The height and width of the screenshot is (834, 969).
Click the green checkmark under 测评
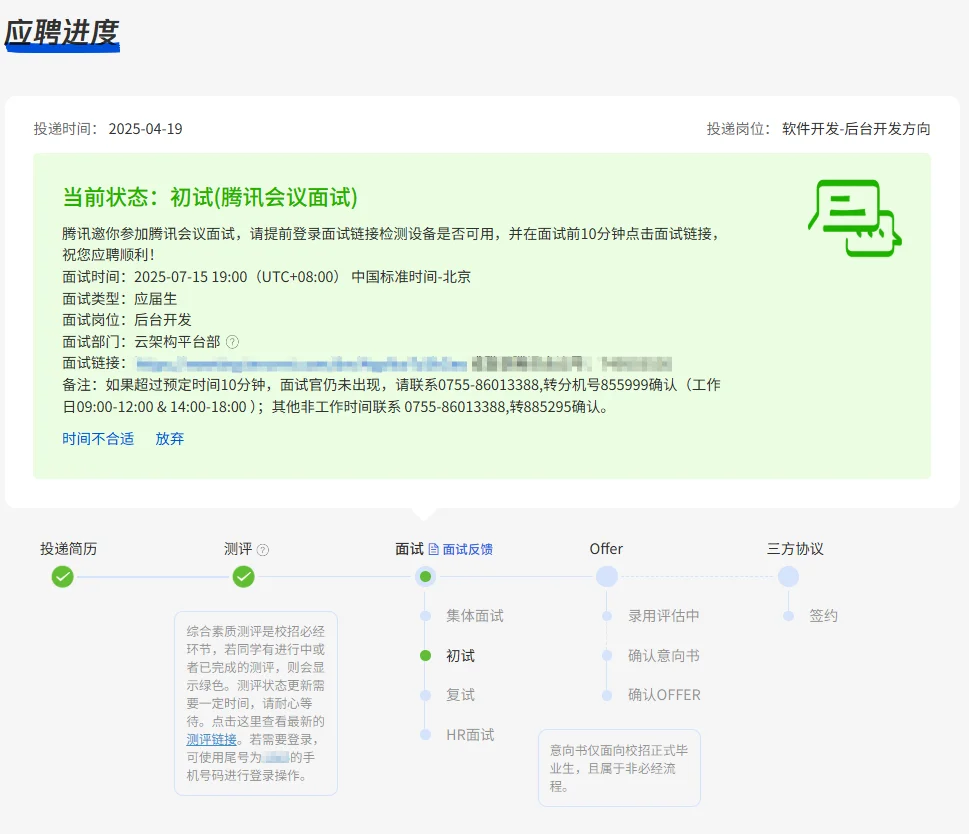pyautogui.click(x=243, y=577)
